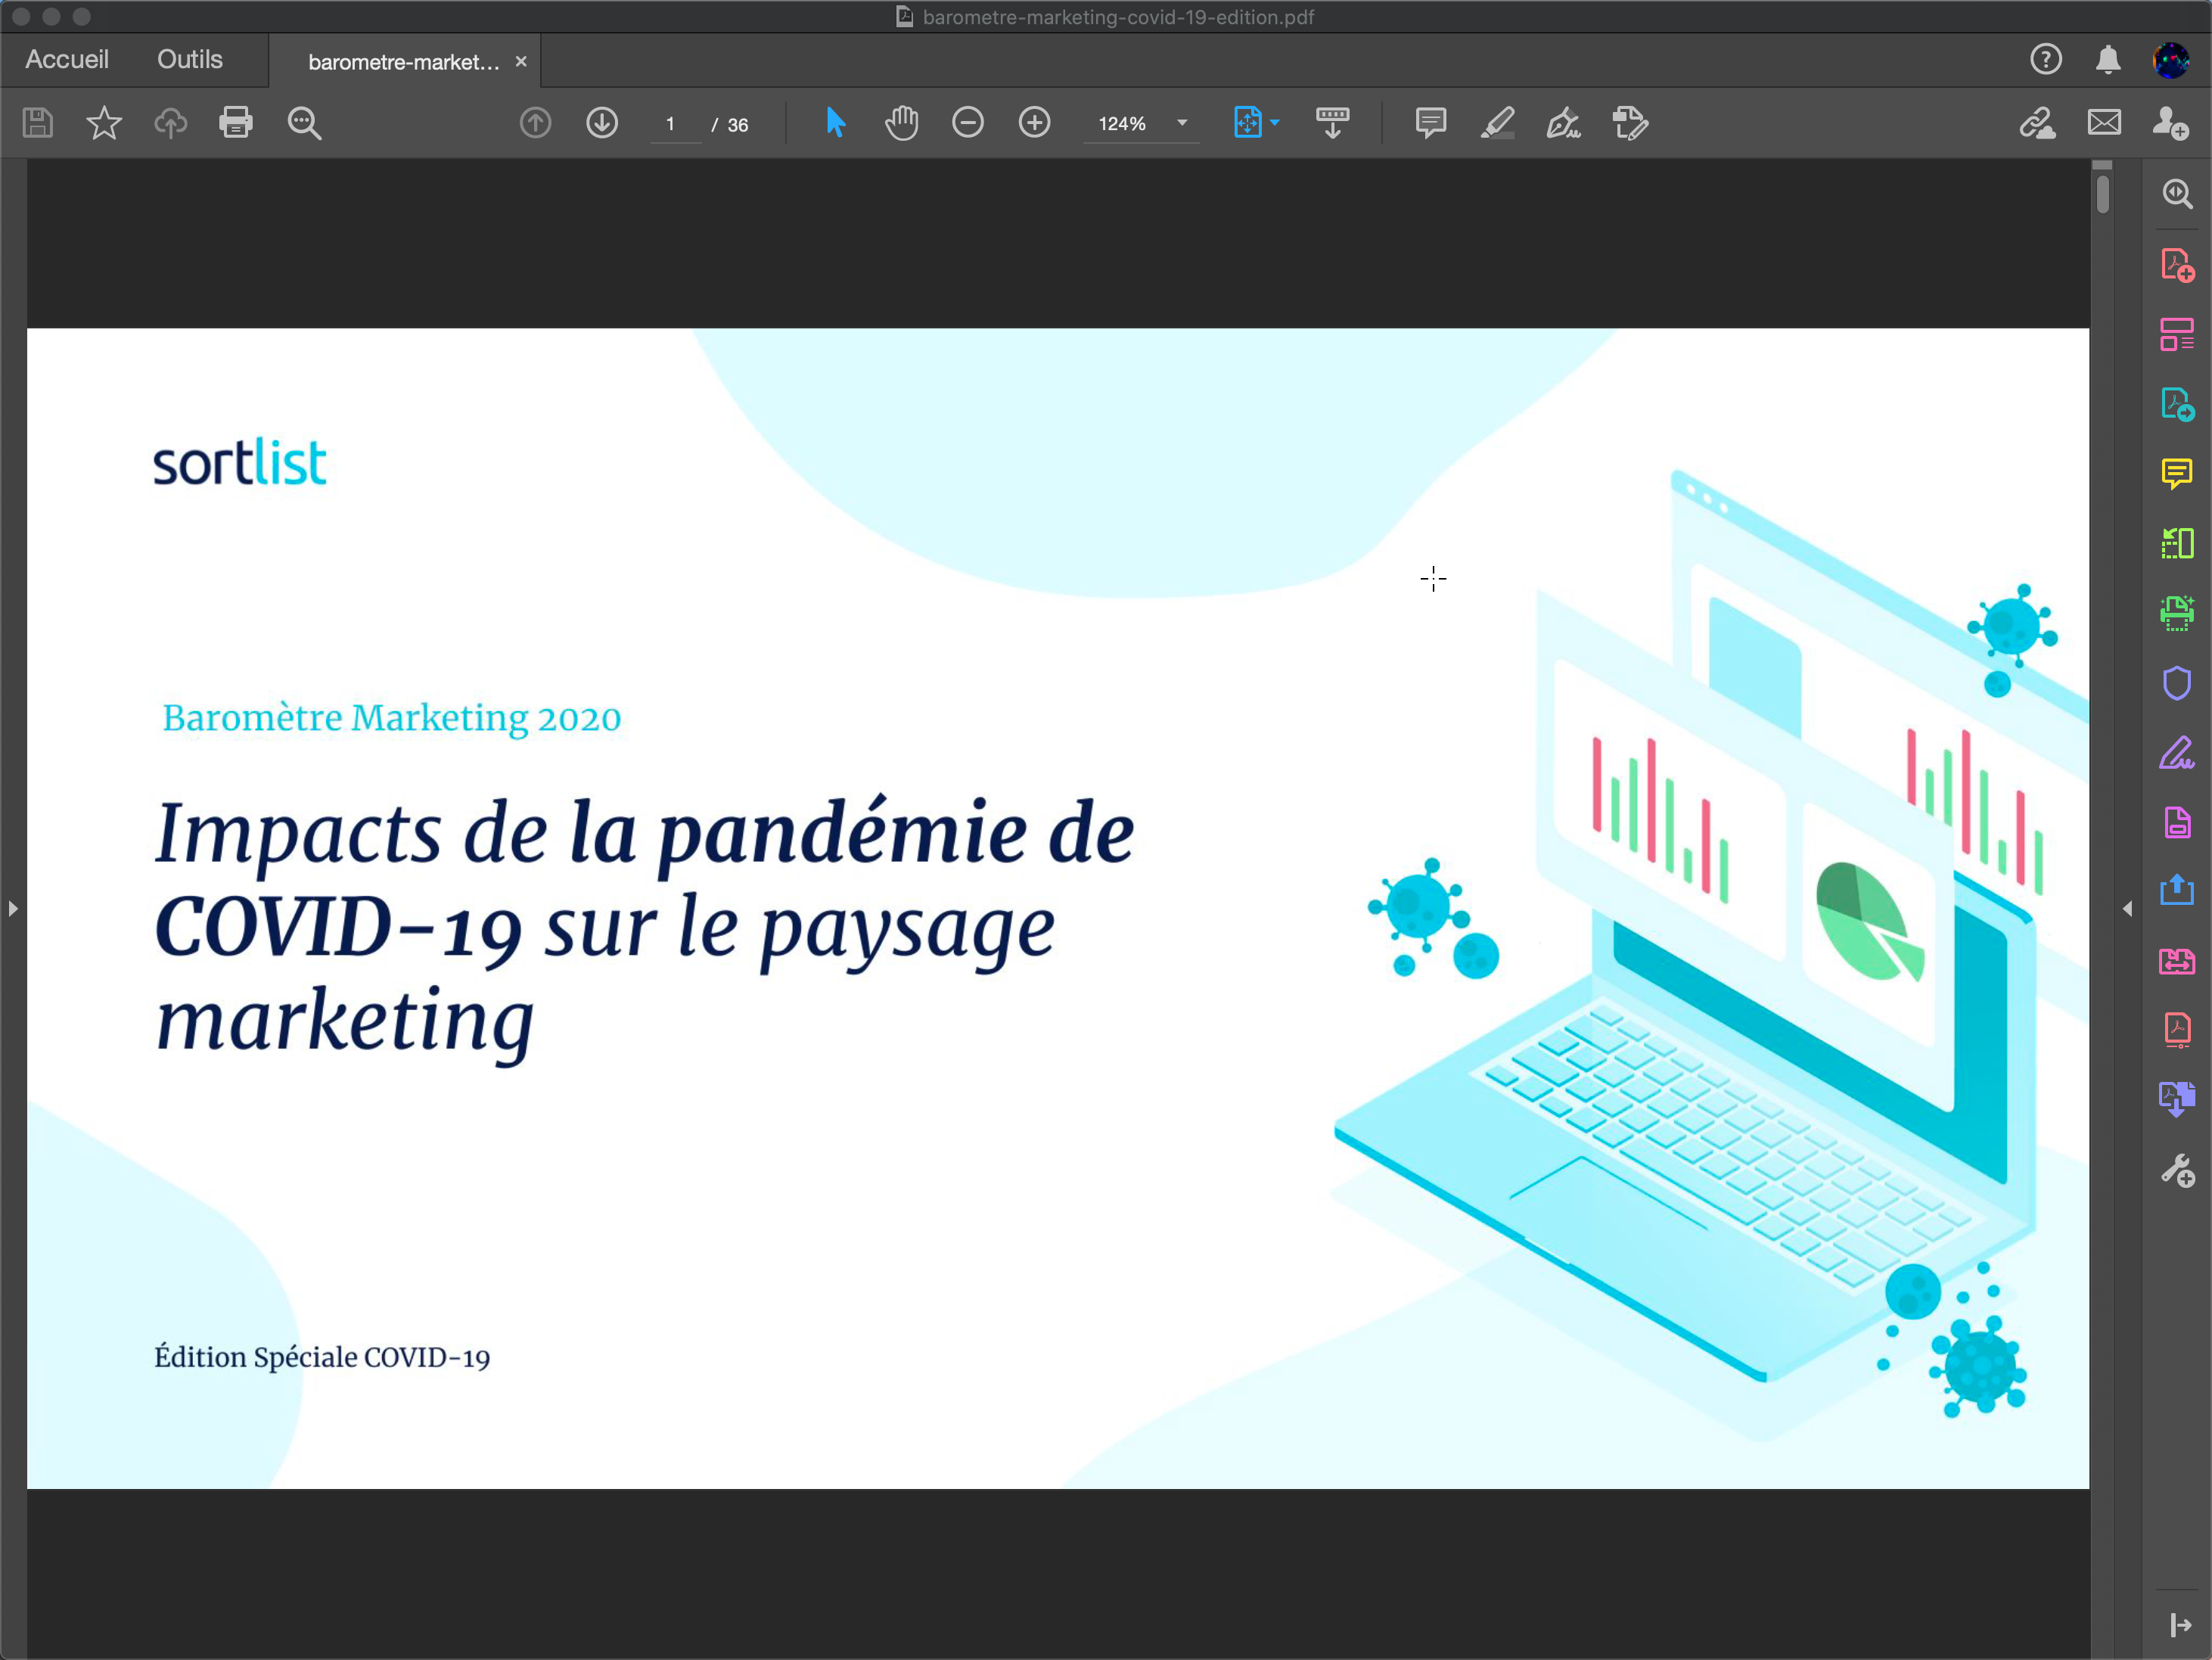Image resolution: width=2212 pixels, height=1660 pixels.
Task: Click the vertical scrollbar thumb
Action: point(2103,194)
